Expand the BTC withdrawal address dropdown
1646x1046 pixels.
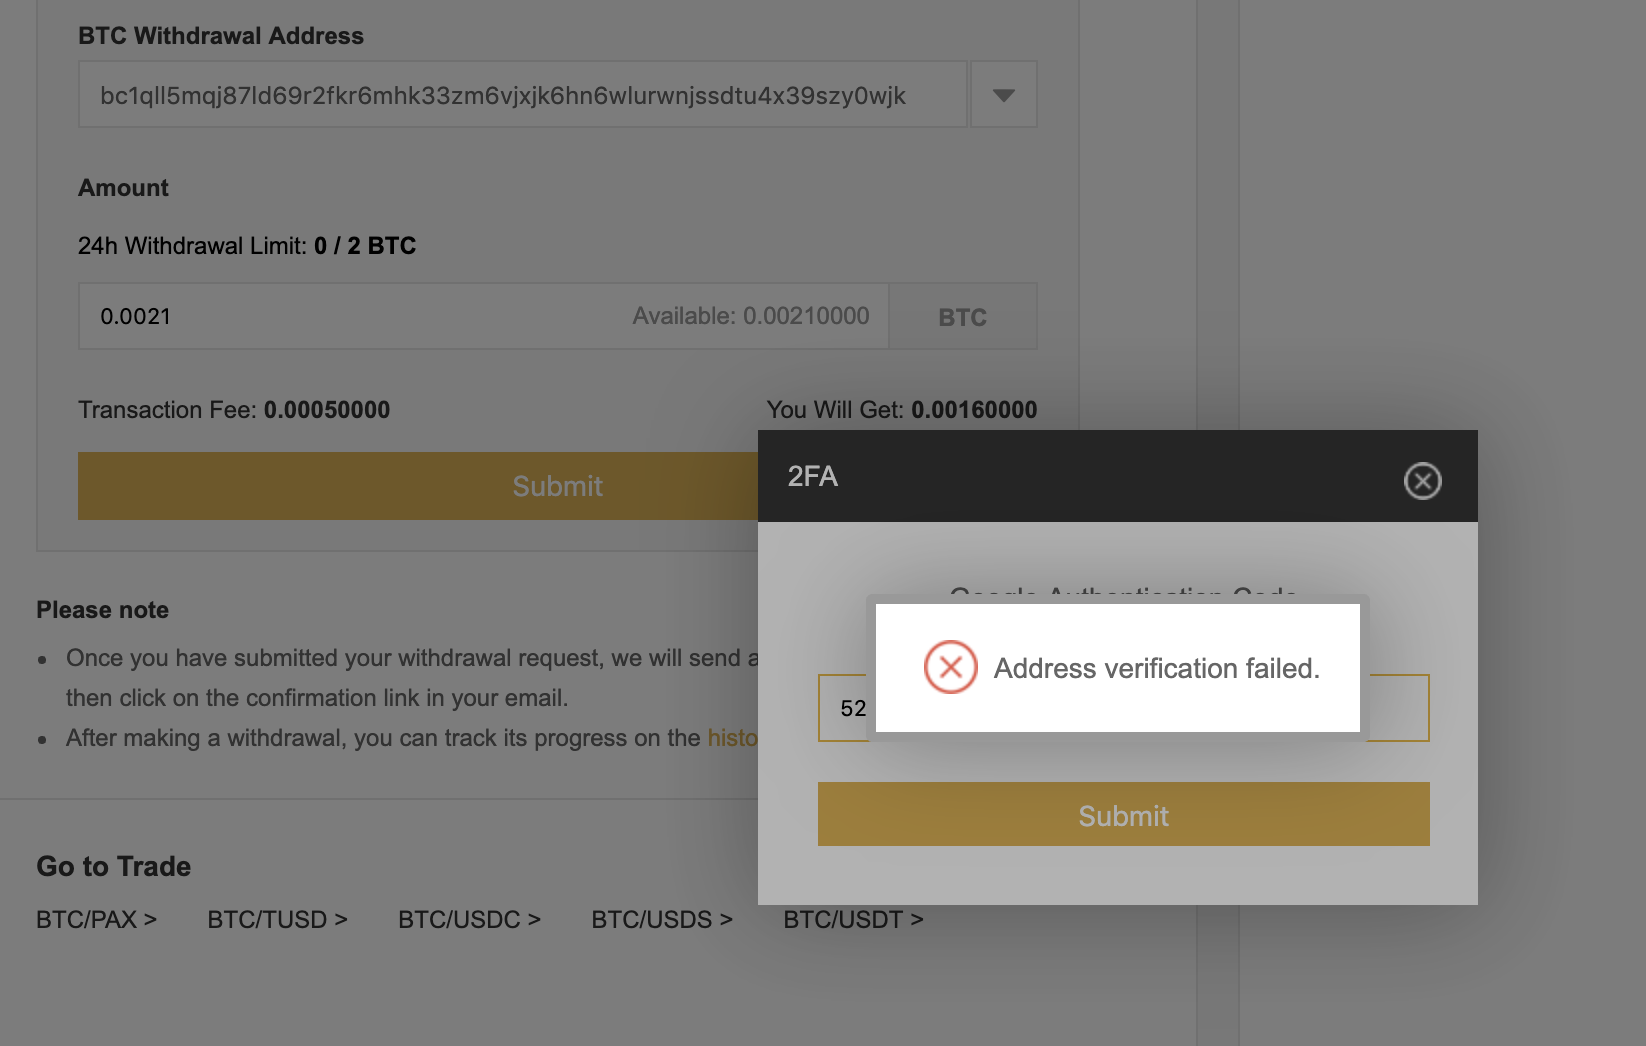(x=1004, y=95)
